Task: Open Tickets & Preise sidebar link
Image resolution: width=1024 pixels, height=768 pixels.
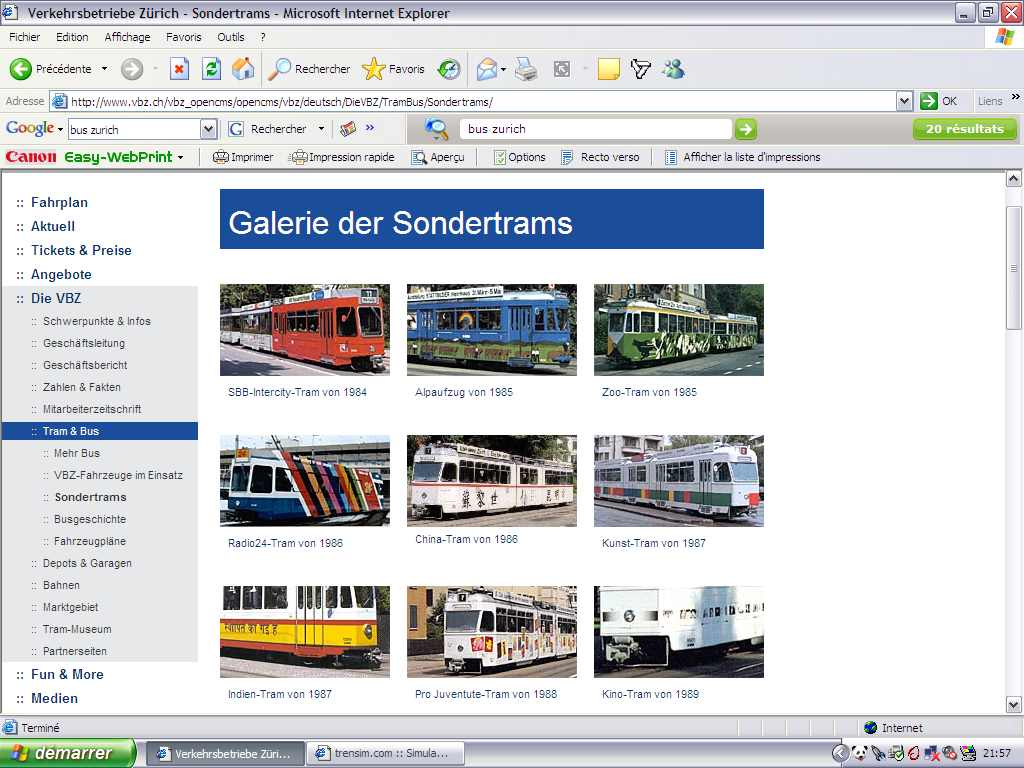Action: (x=81, y=250)
